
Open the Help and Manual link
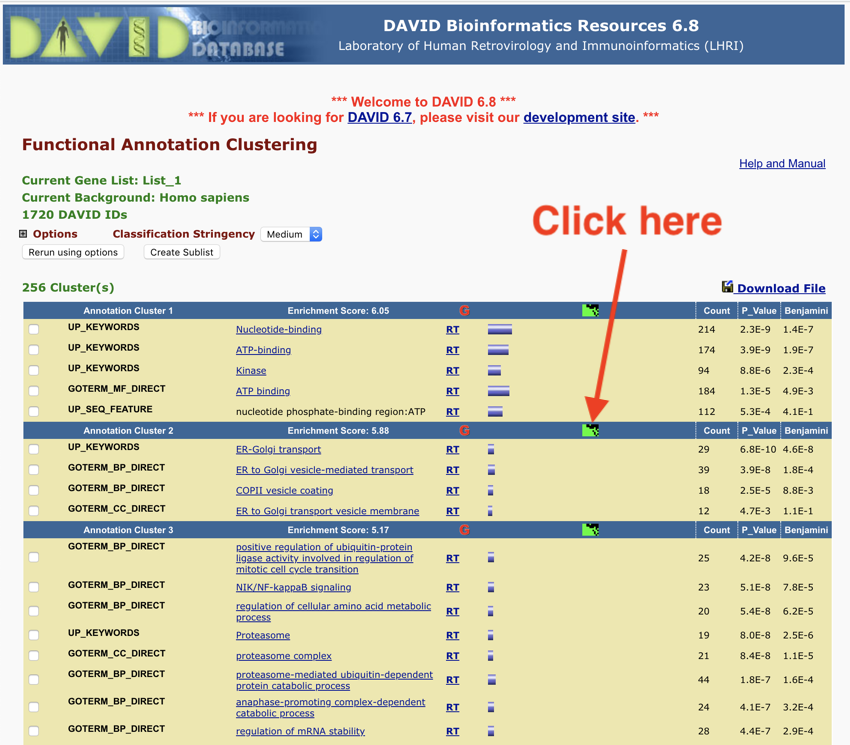[x=782, y=163]
